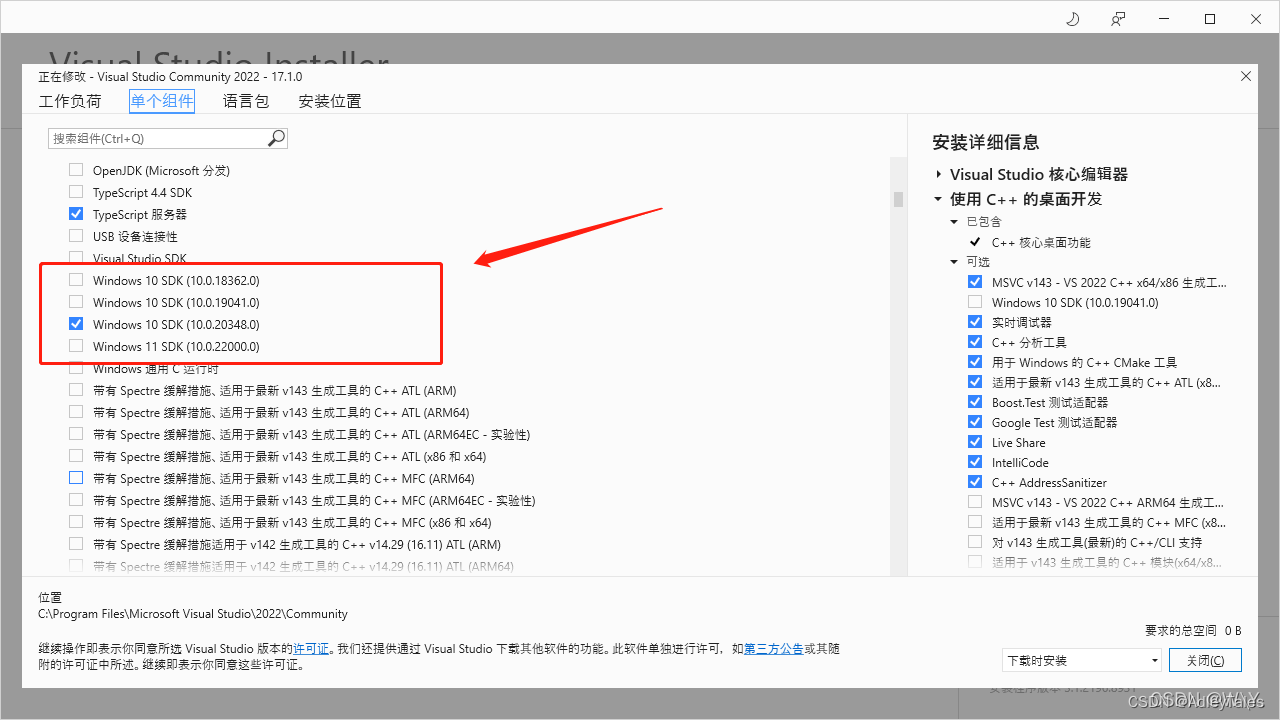
Task: Collapse the 可选 section
Action: tap(954, 261)
